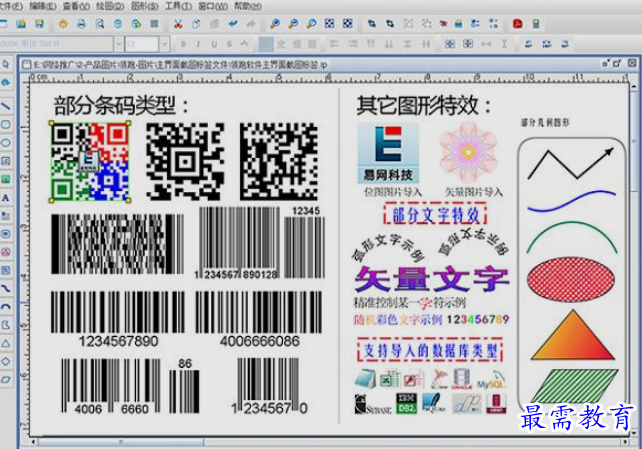Click the copy icon in the toolbar
This screenshot has height=449, width=642.
[x=196, y=24]
